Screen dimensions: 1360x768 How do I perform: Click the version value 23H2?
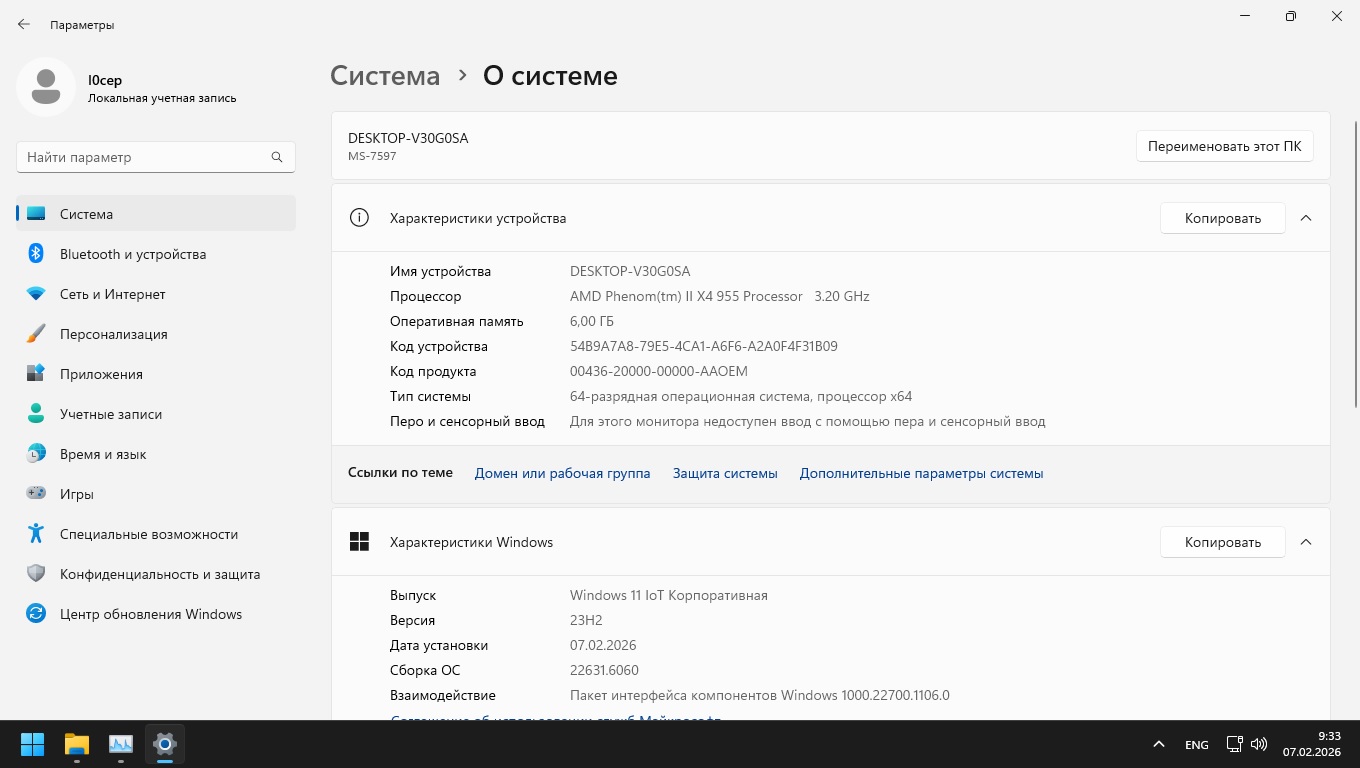(586, 620)
